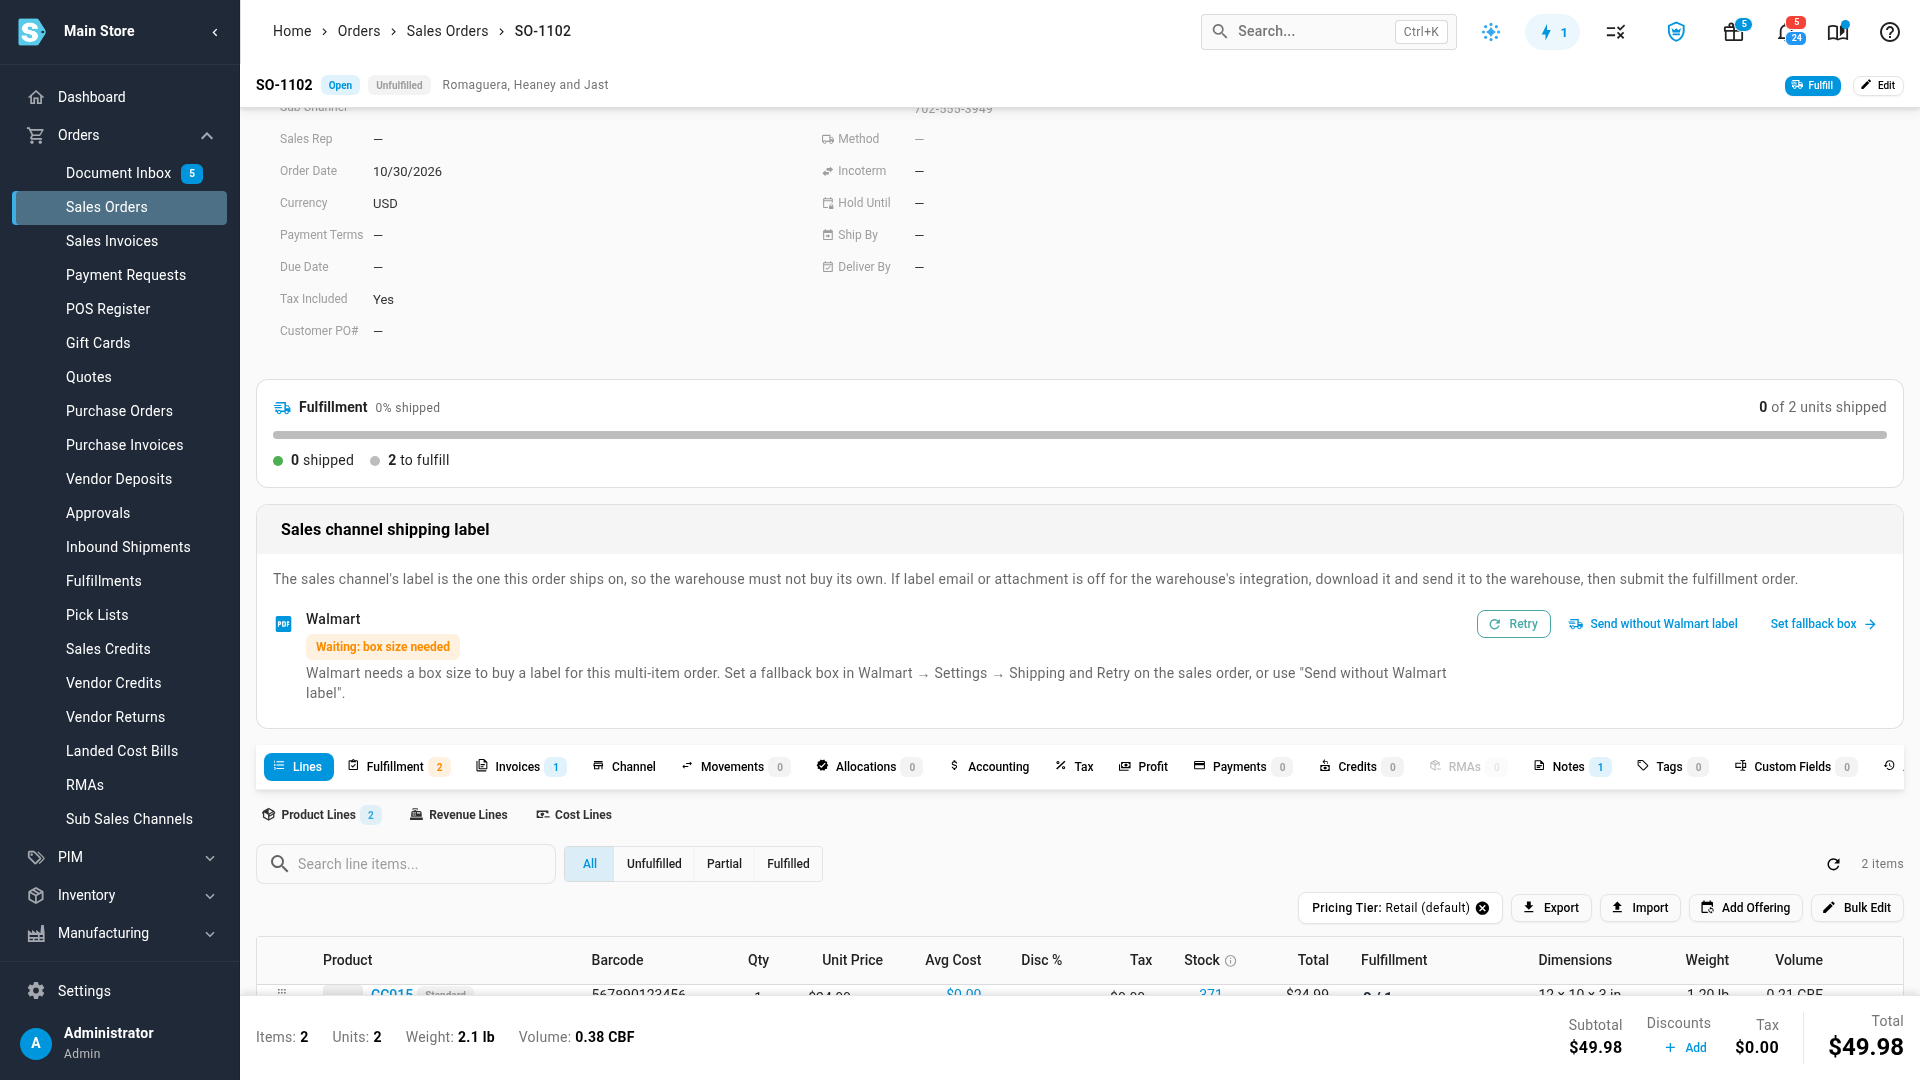Open quick actions lightning button

point(1552,32)
